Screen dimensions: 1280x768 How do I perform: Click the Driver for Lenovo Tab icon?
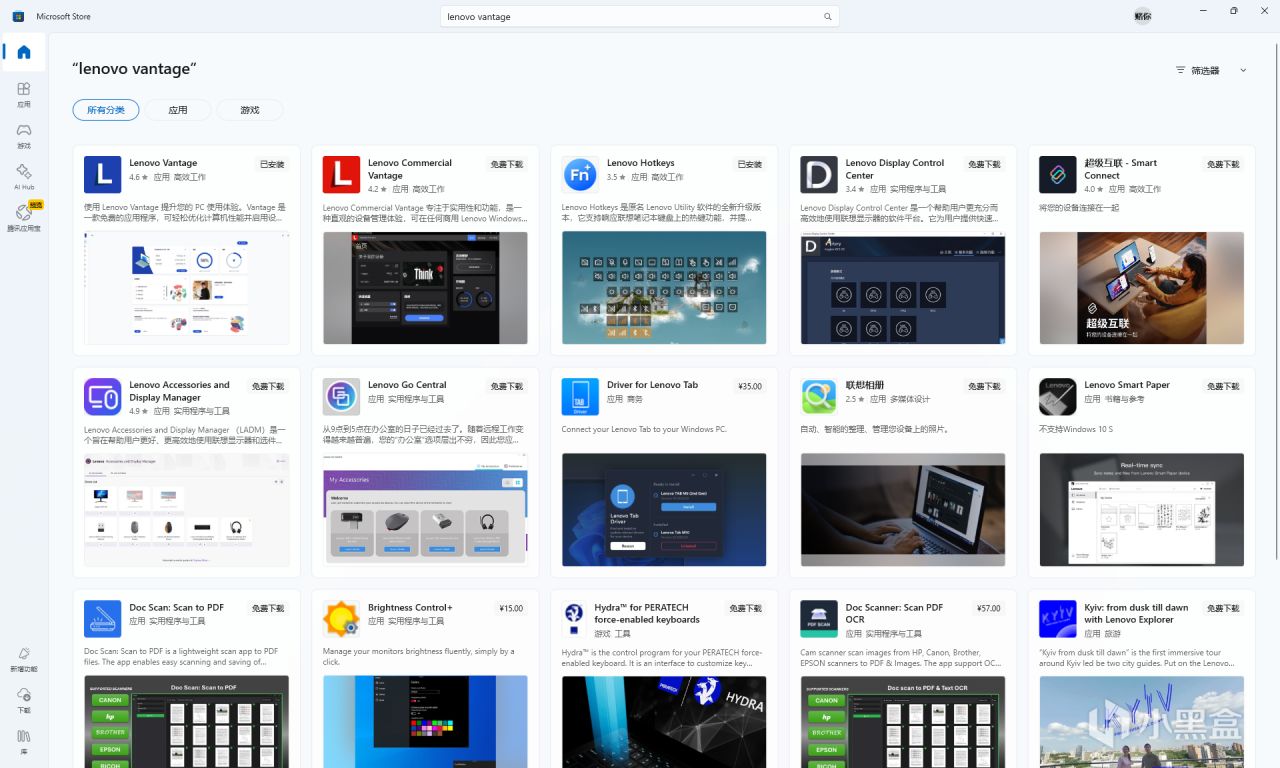click(x=580, y=397)
